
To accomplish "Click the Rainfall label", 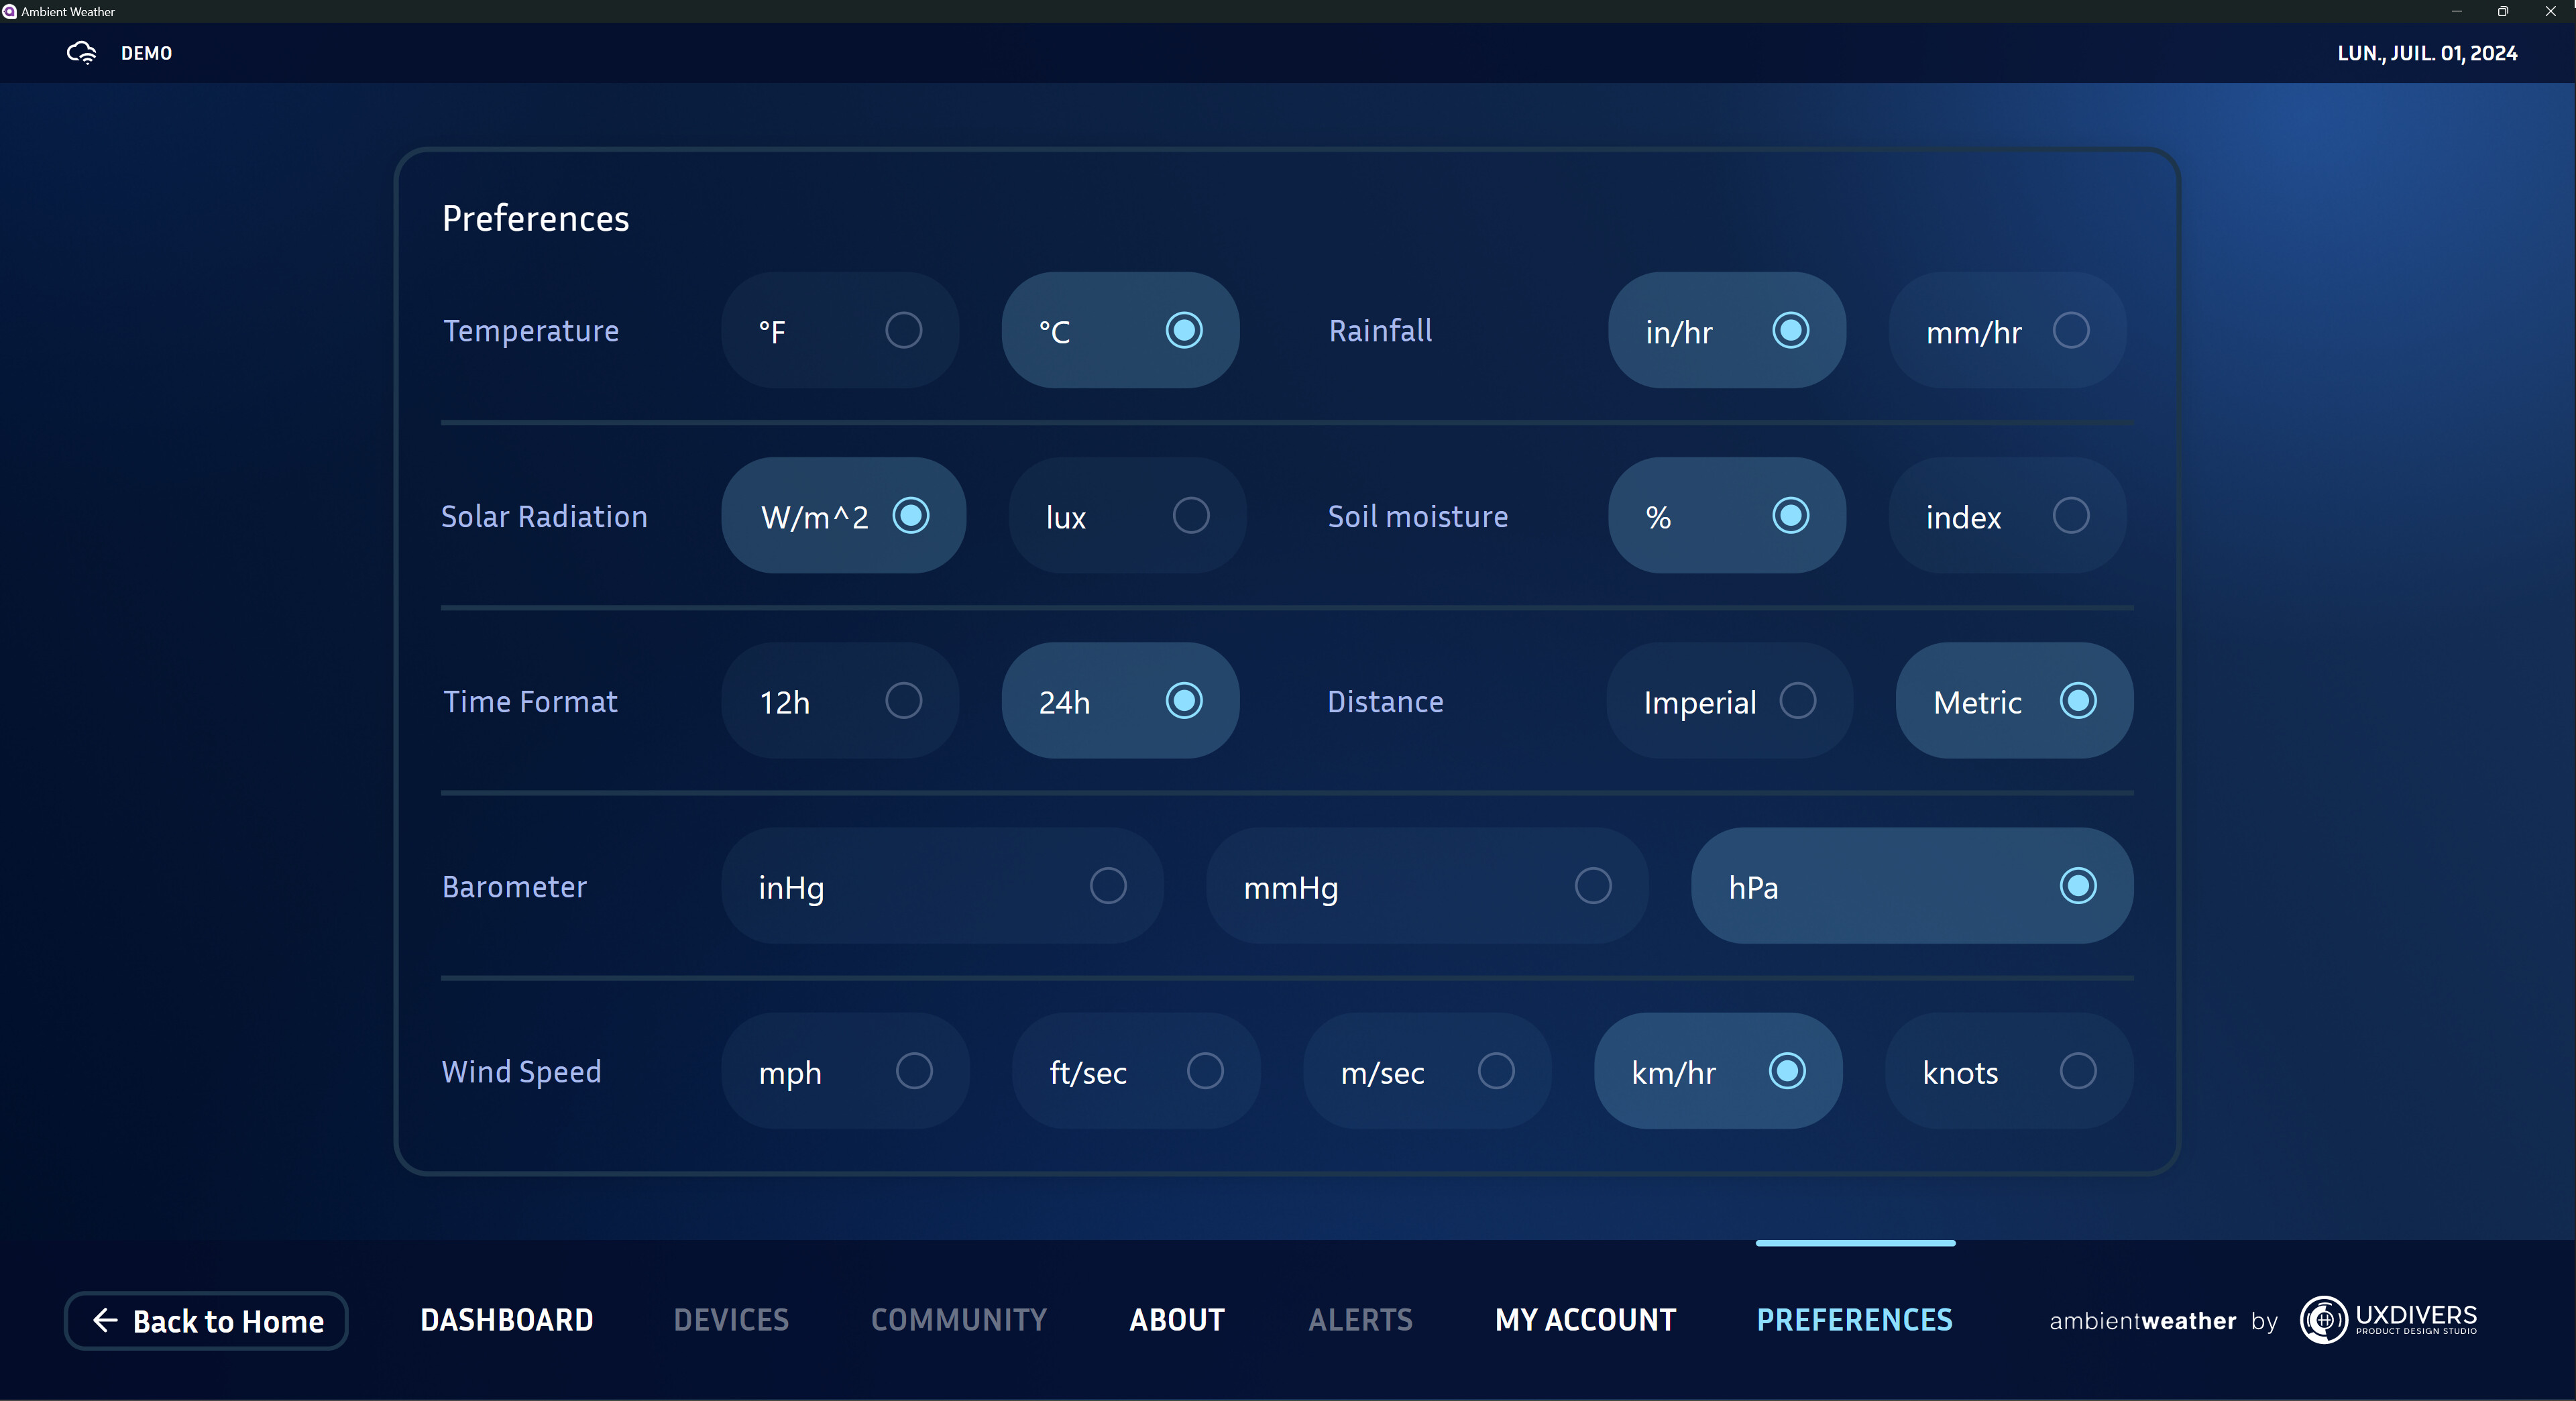I will pos(1380,331).
